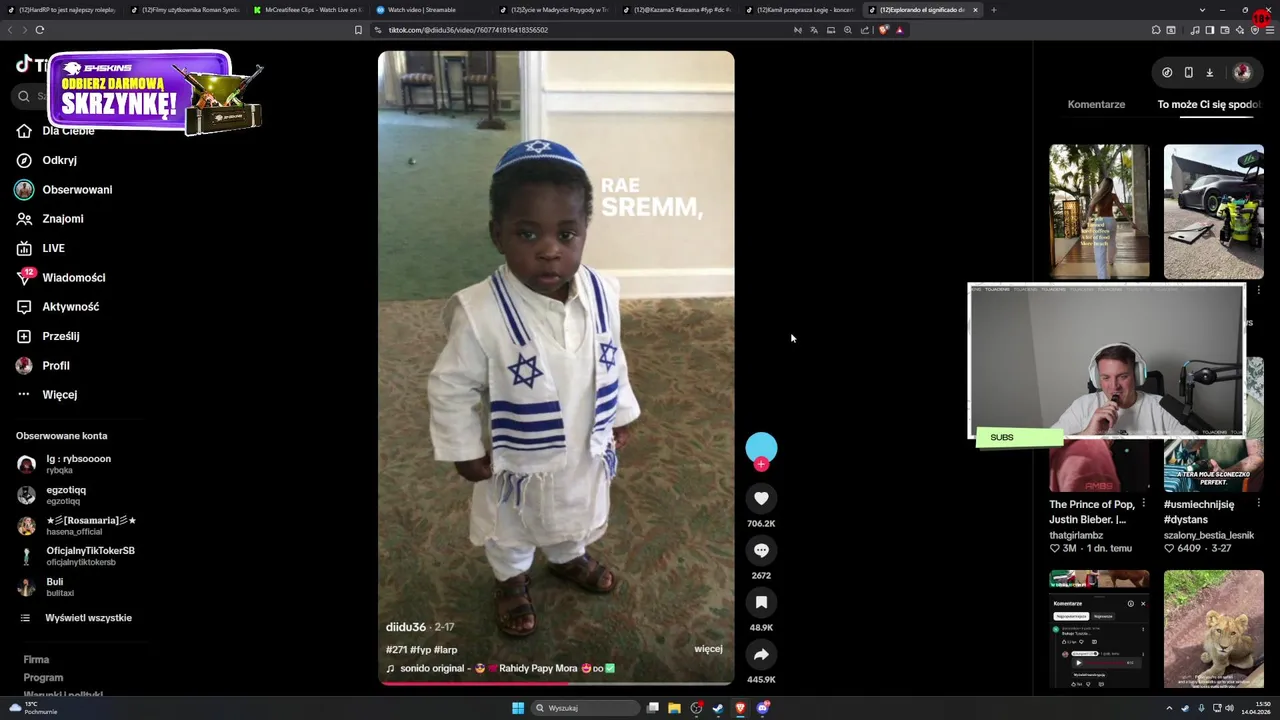Screen dimensions: 1280x720
Task: Open the browser music playlist icon
Action: (x=1194, y=30)
